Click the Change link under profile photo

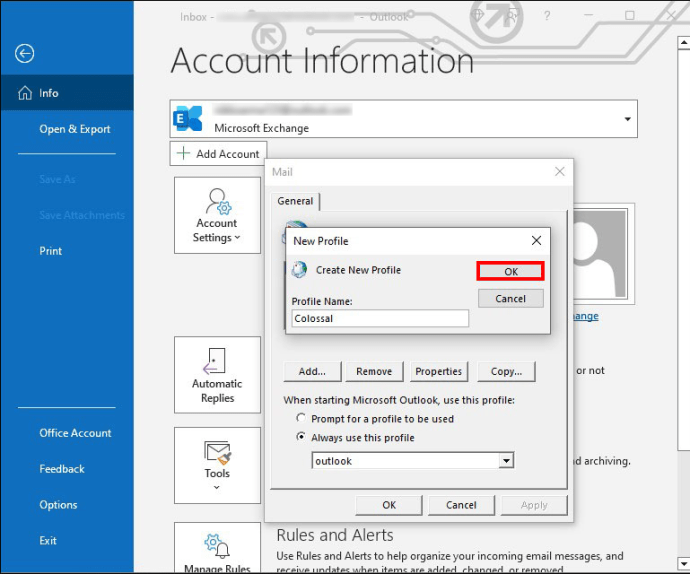[585, 316]
